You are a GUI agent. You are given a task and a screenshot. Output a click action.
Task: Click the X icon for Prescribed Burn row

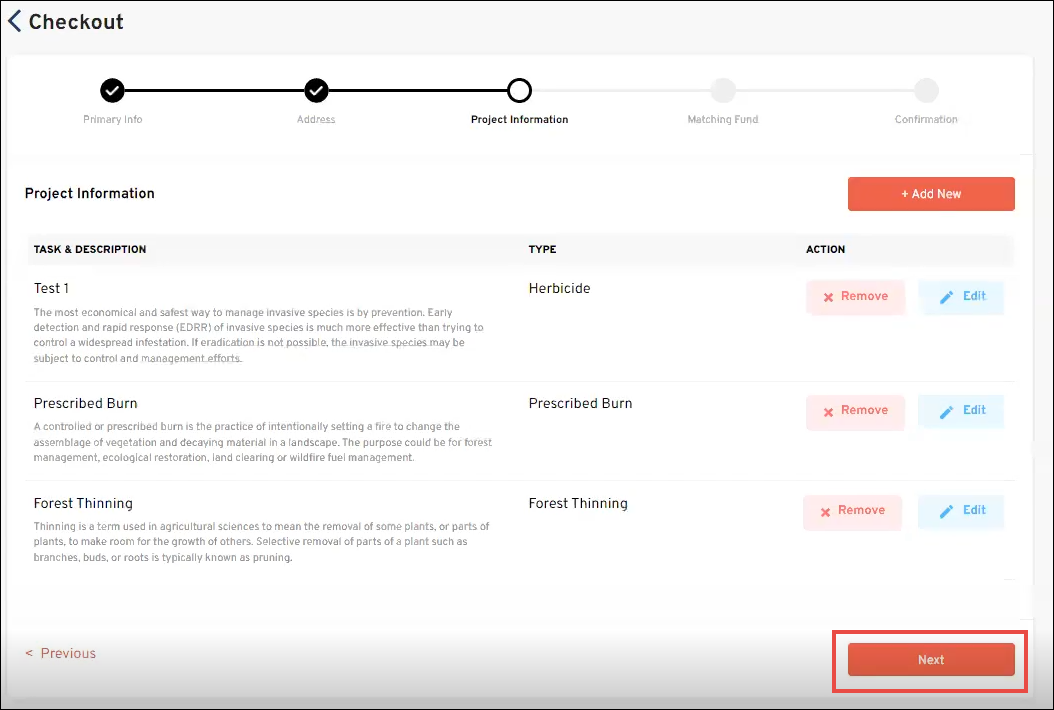tap(828, 412)
